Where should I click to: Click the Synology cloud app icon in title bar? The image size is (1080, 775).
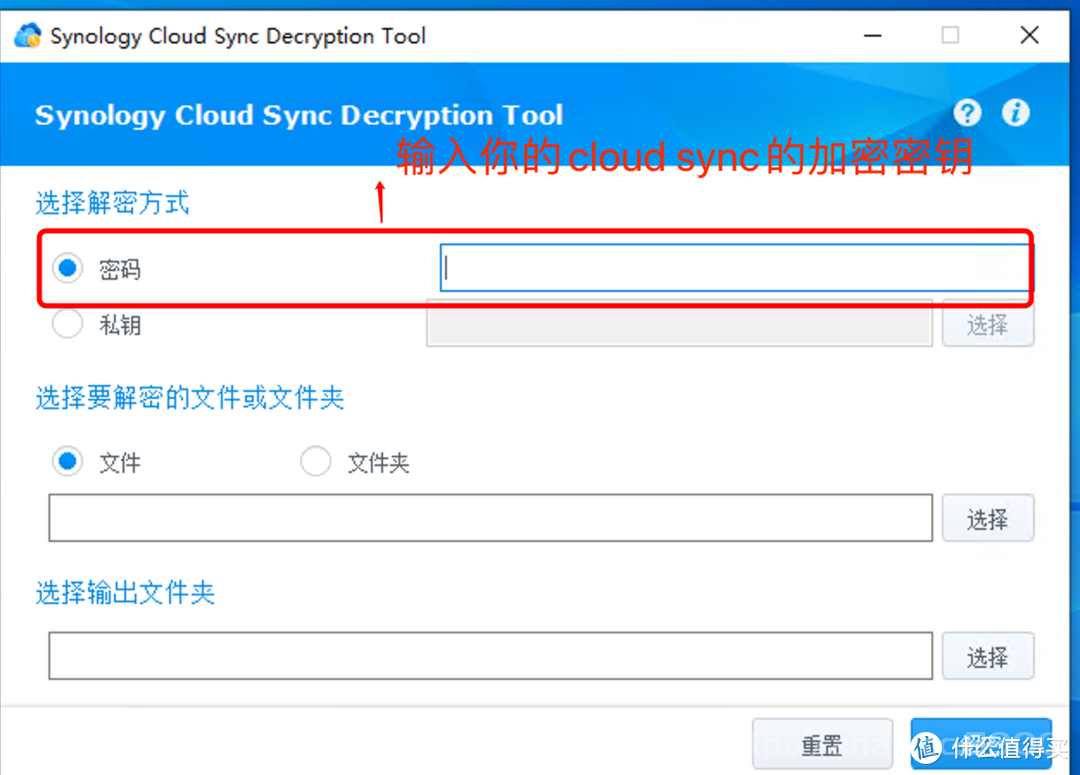pyautogui.click(x=28, y=35)
